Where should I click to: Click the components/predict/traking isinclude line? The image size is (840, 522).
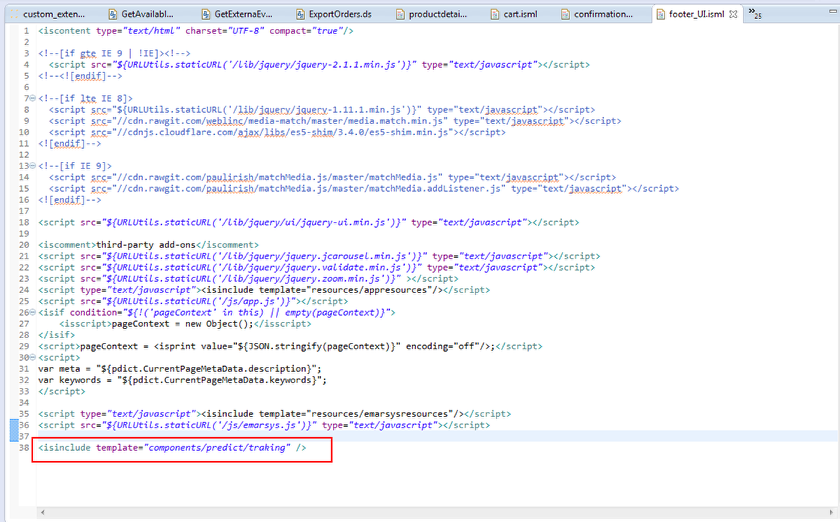pos(172,448)
